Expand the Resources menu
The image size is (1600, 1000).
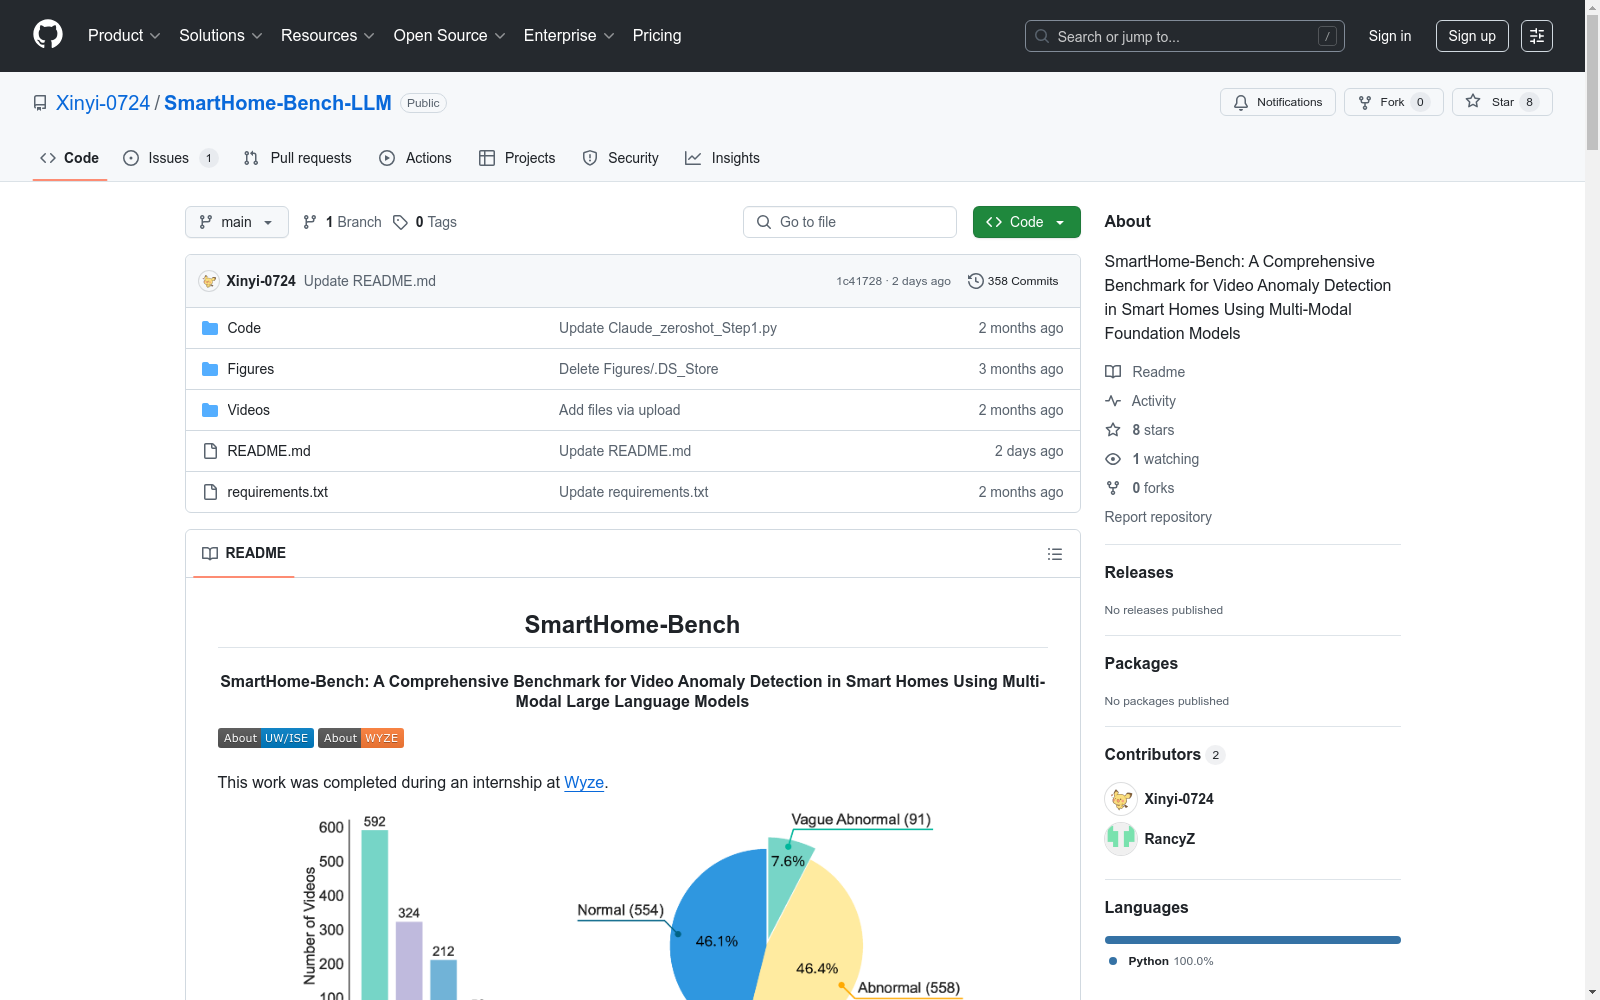328,35
